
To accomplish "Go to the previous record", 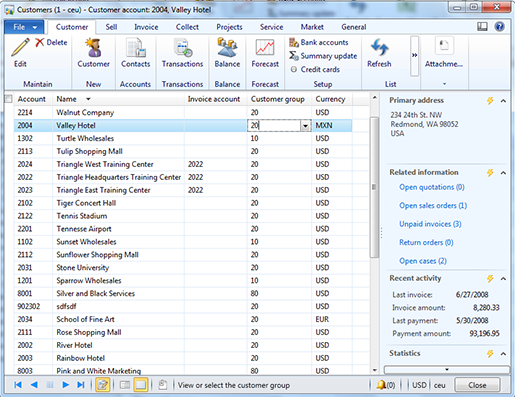I will [x=34, y=385].
